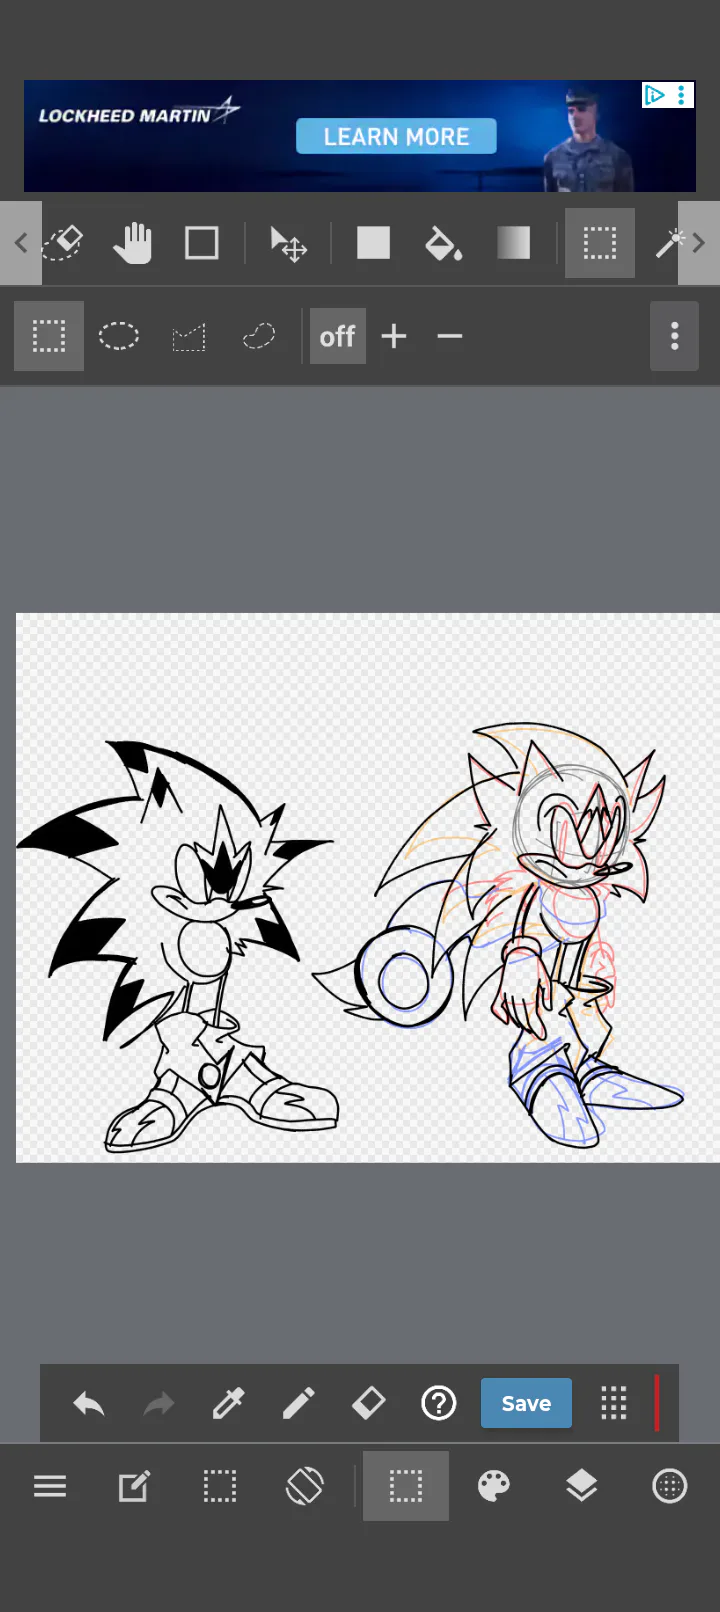Screen dimensions: 720x1612
Task: Show more tools with right arrow
Action: click(x=699, y=243)
